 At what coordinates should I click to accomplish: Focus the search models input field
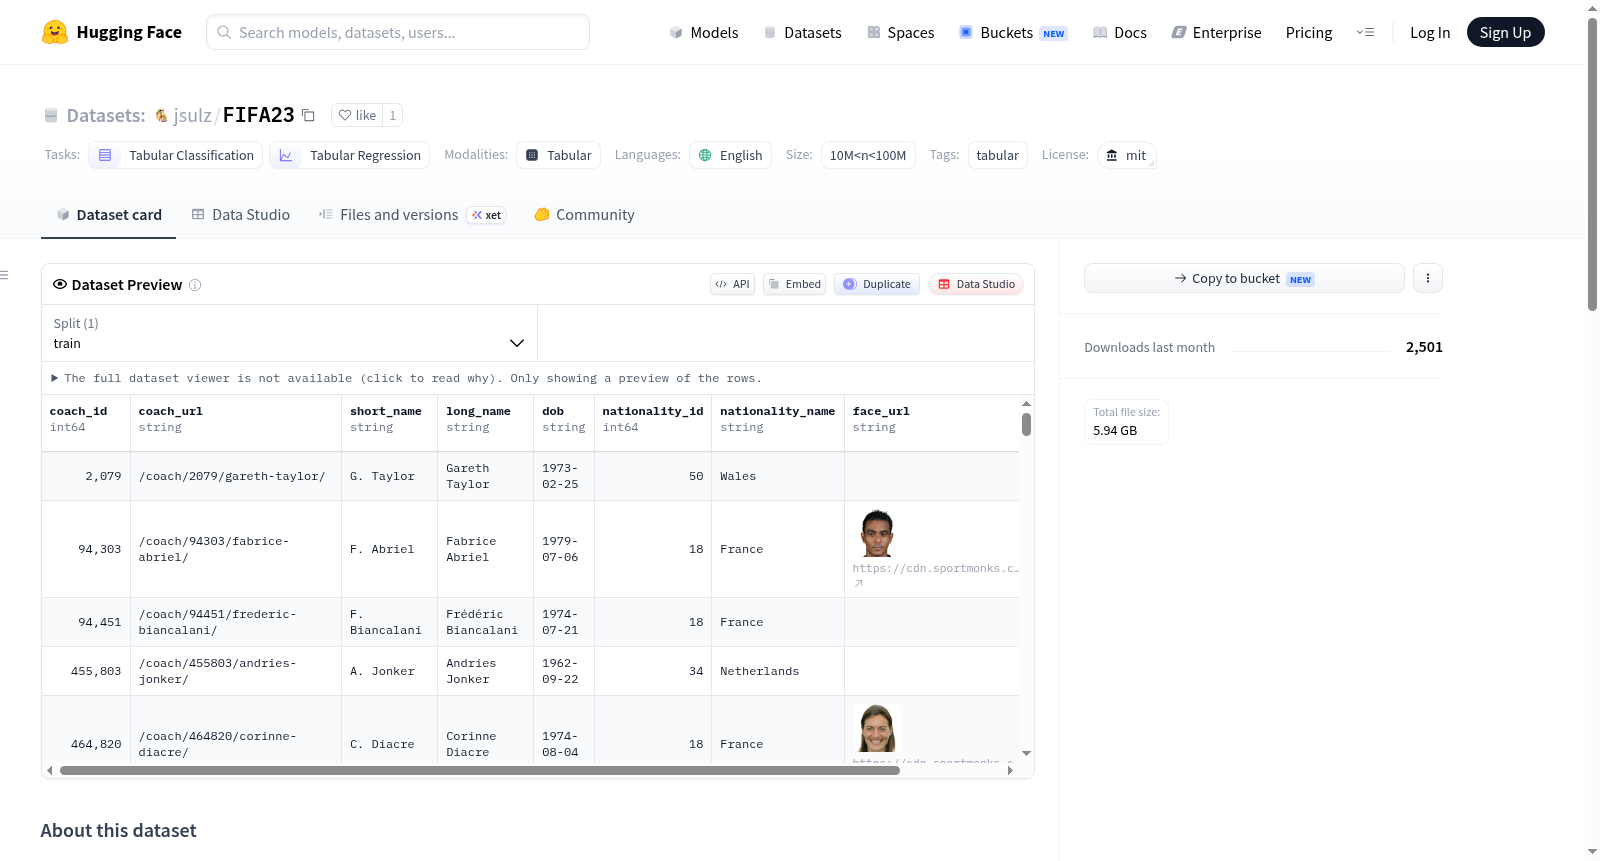[398, 32]
